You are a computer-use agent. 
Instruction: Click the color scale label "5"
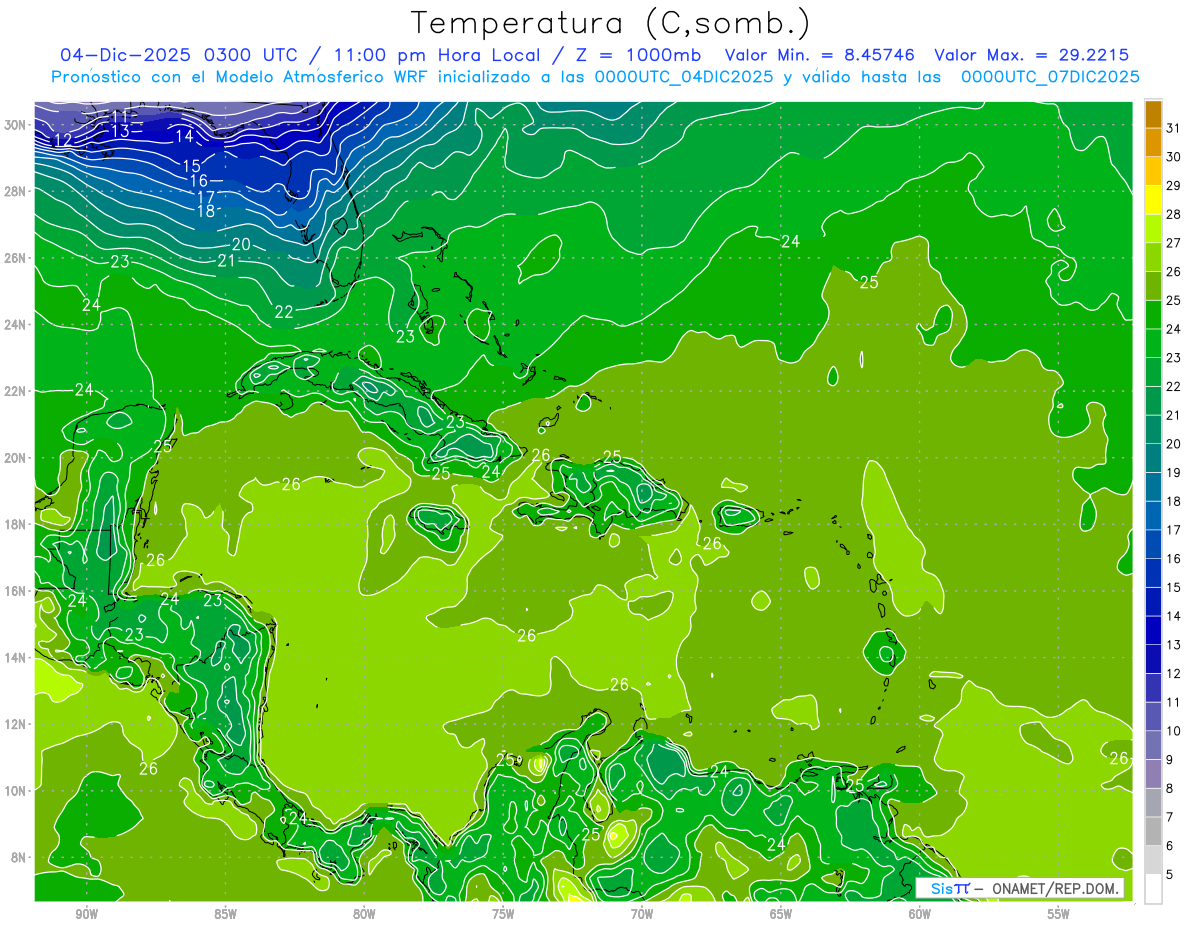(1170, 876)
